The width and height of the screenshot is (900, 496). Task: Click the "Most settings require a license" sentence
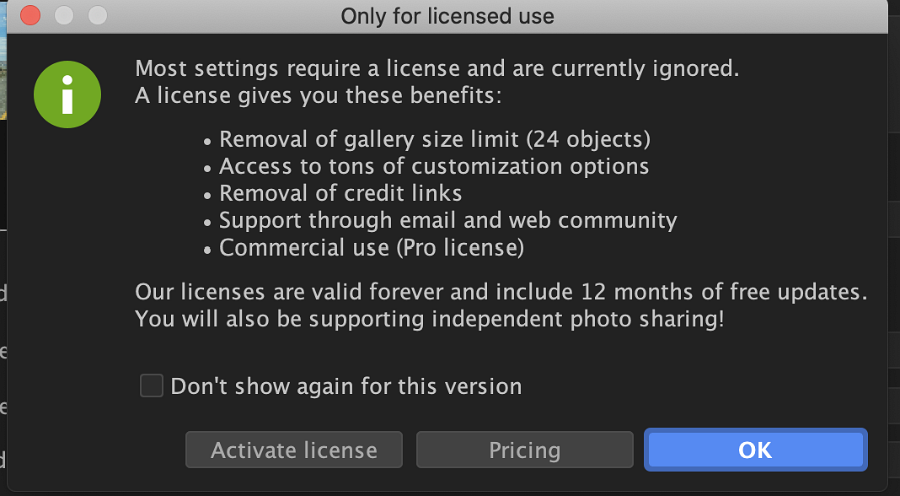437,69
